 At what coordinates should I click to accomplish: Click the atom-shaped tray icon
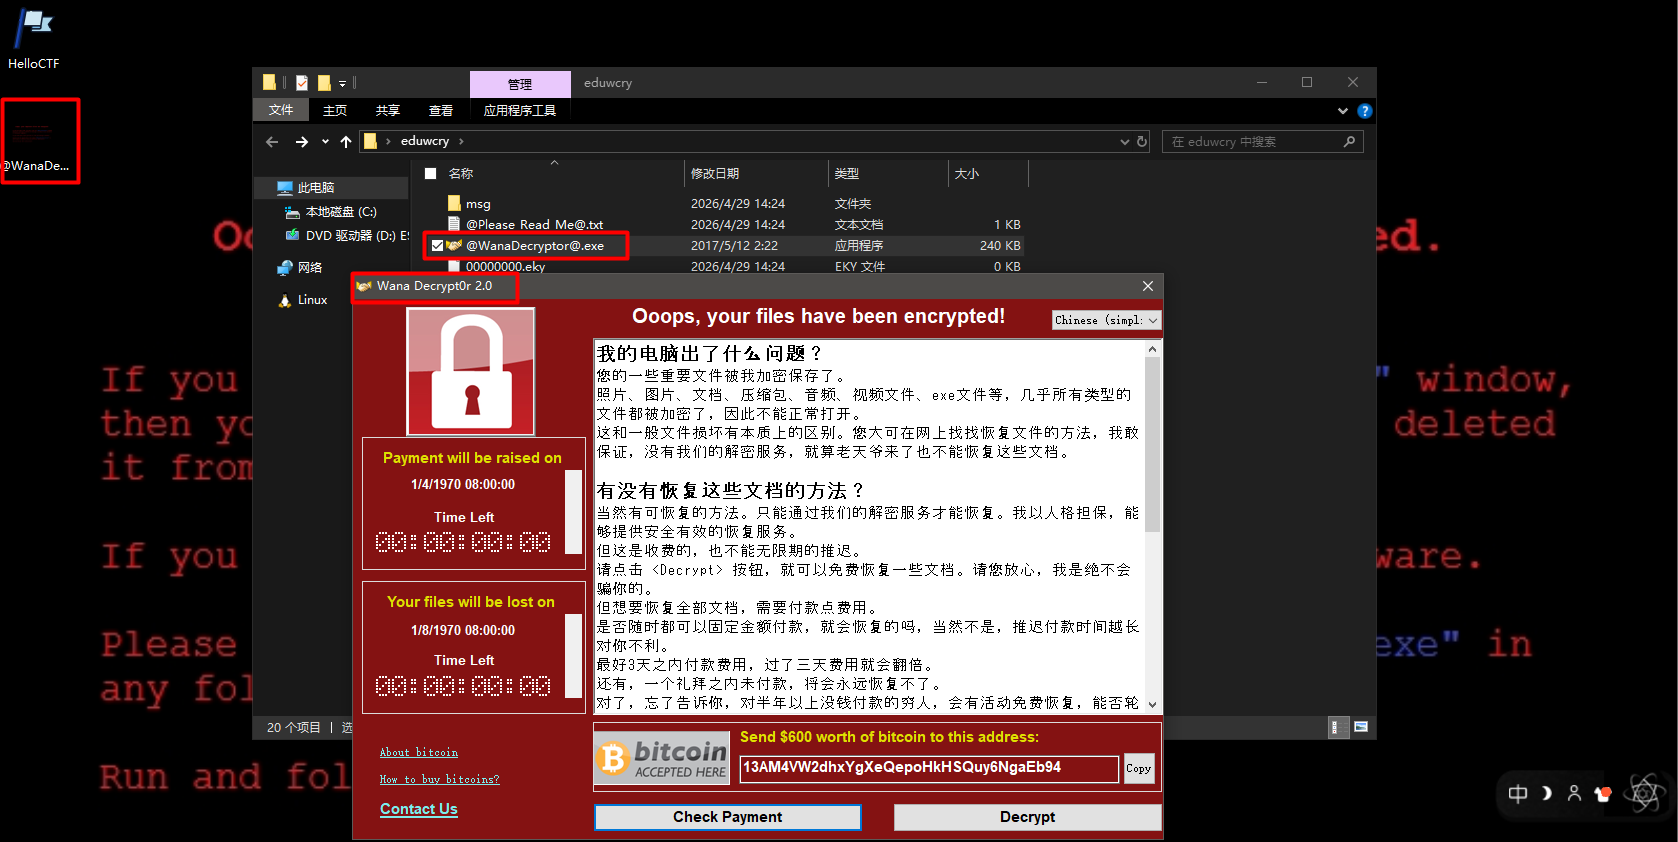pos(1645,794)
